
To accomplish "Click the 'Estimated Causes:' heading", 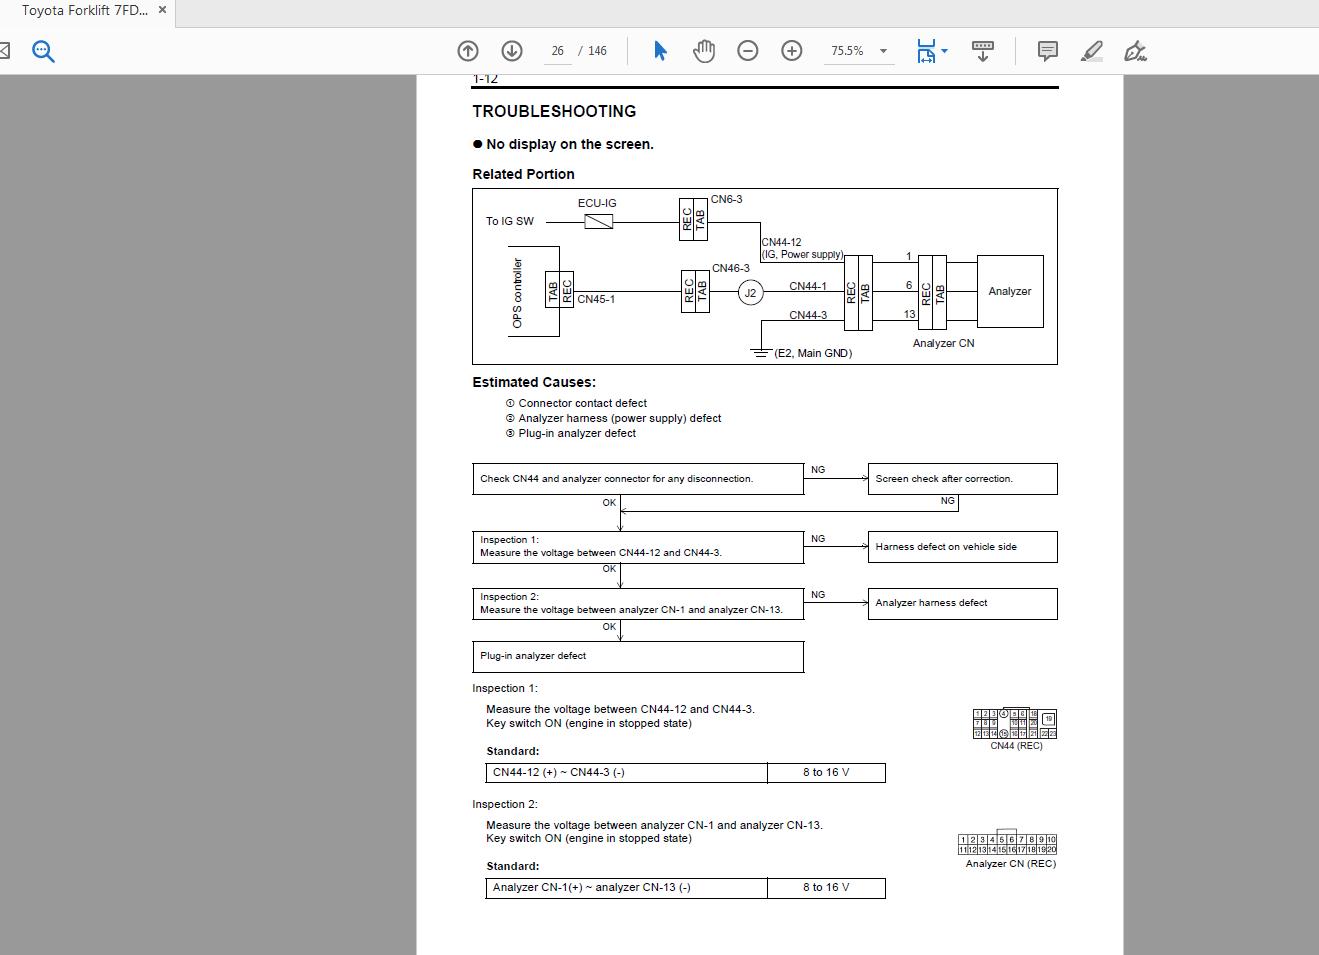I will pyautogui.click(x=534, y=382).
